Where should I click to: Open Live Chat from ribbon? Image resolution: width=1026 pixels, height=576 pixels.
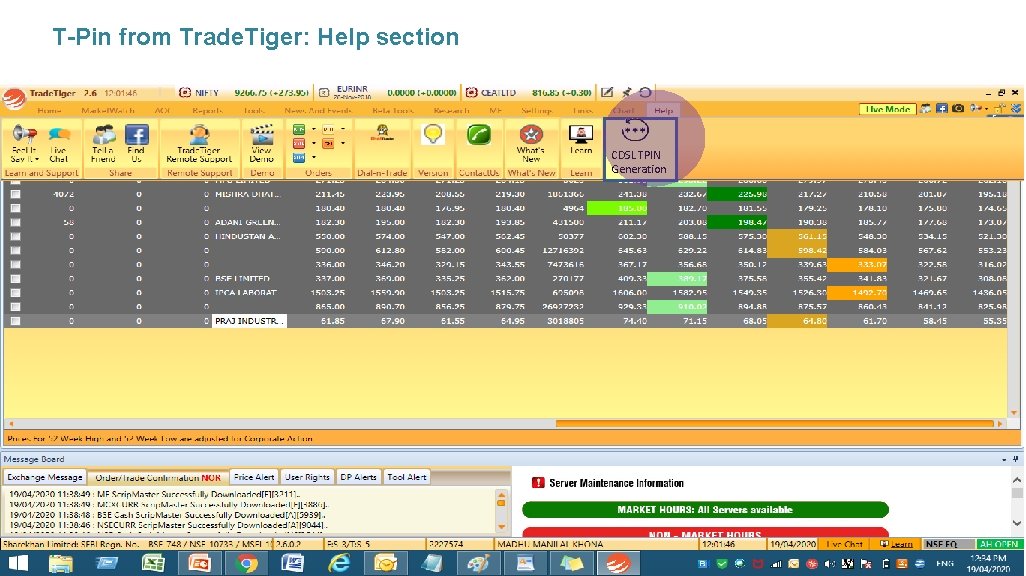tap(59, 143)
